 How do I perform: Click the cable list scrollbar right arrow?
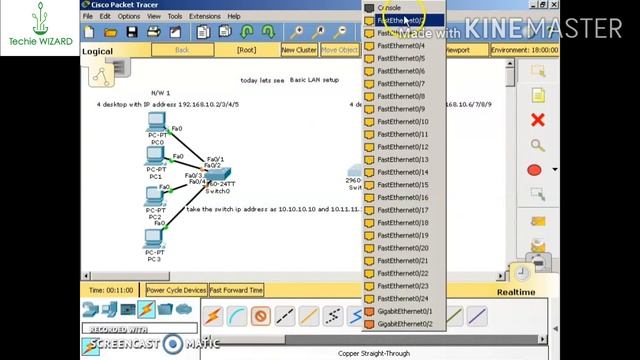point(542,339)
